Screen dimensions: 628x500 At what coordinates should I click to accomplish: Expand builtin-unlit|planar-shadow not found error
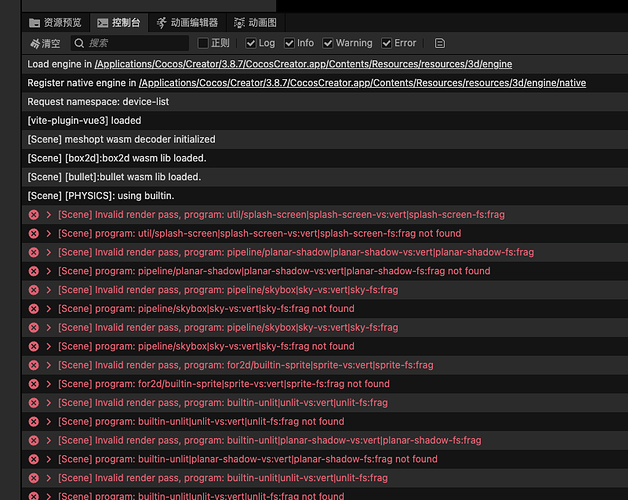[48, 460]
